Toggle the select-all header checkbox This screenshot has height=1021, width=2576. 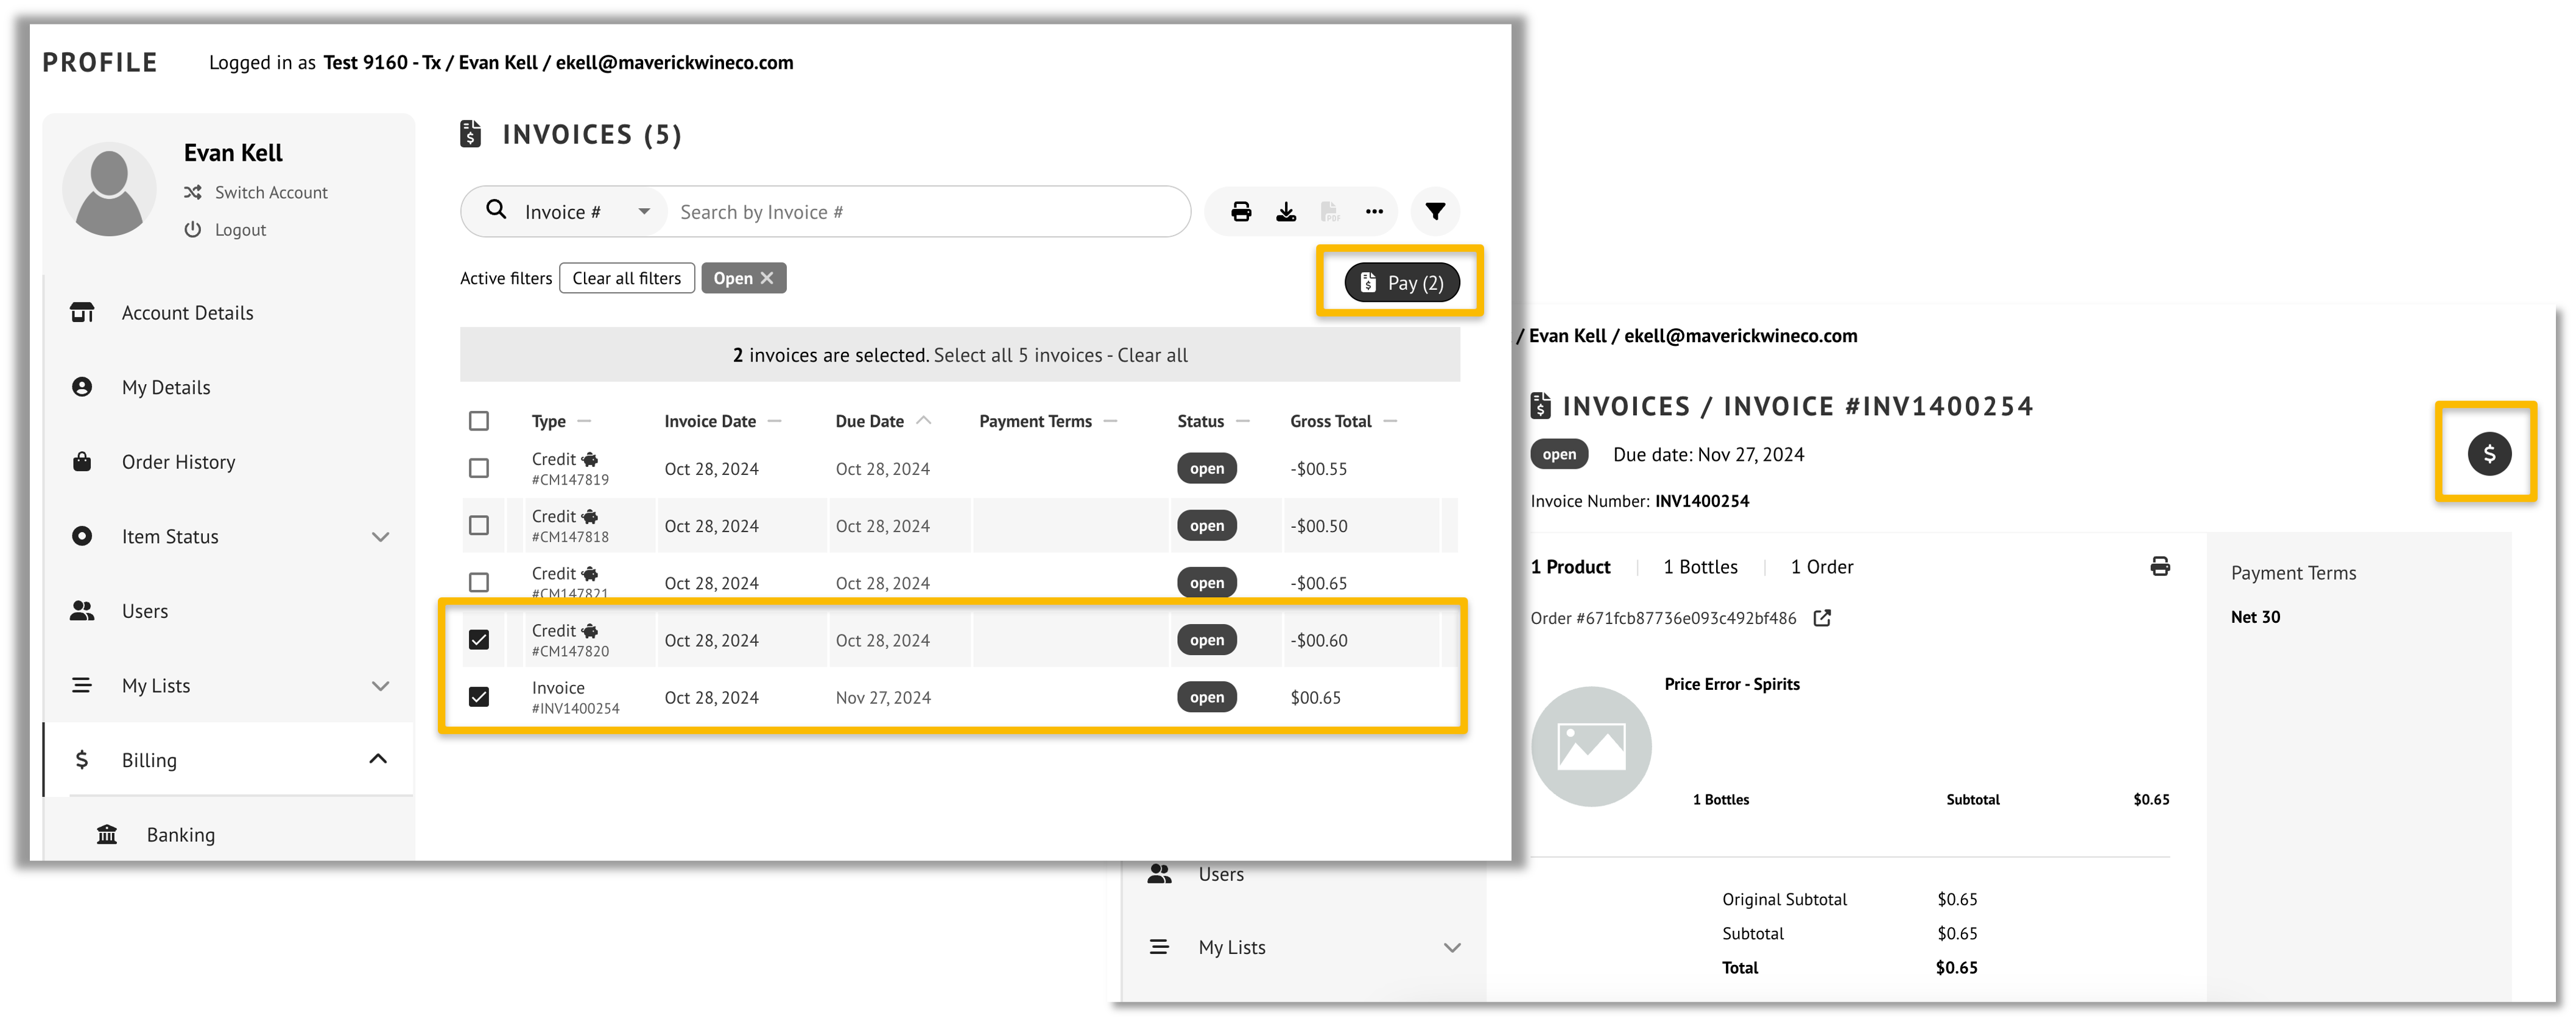479,421
